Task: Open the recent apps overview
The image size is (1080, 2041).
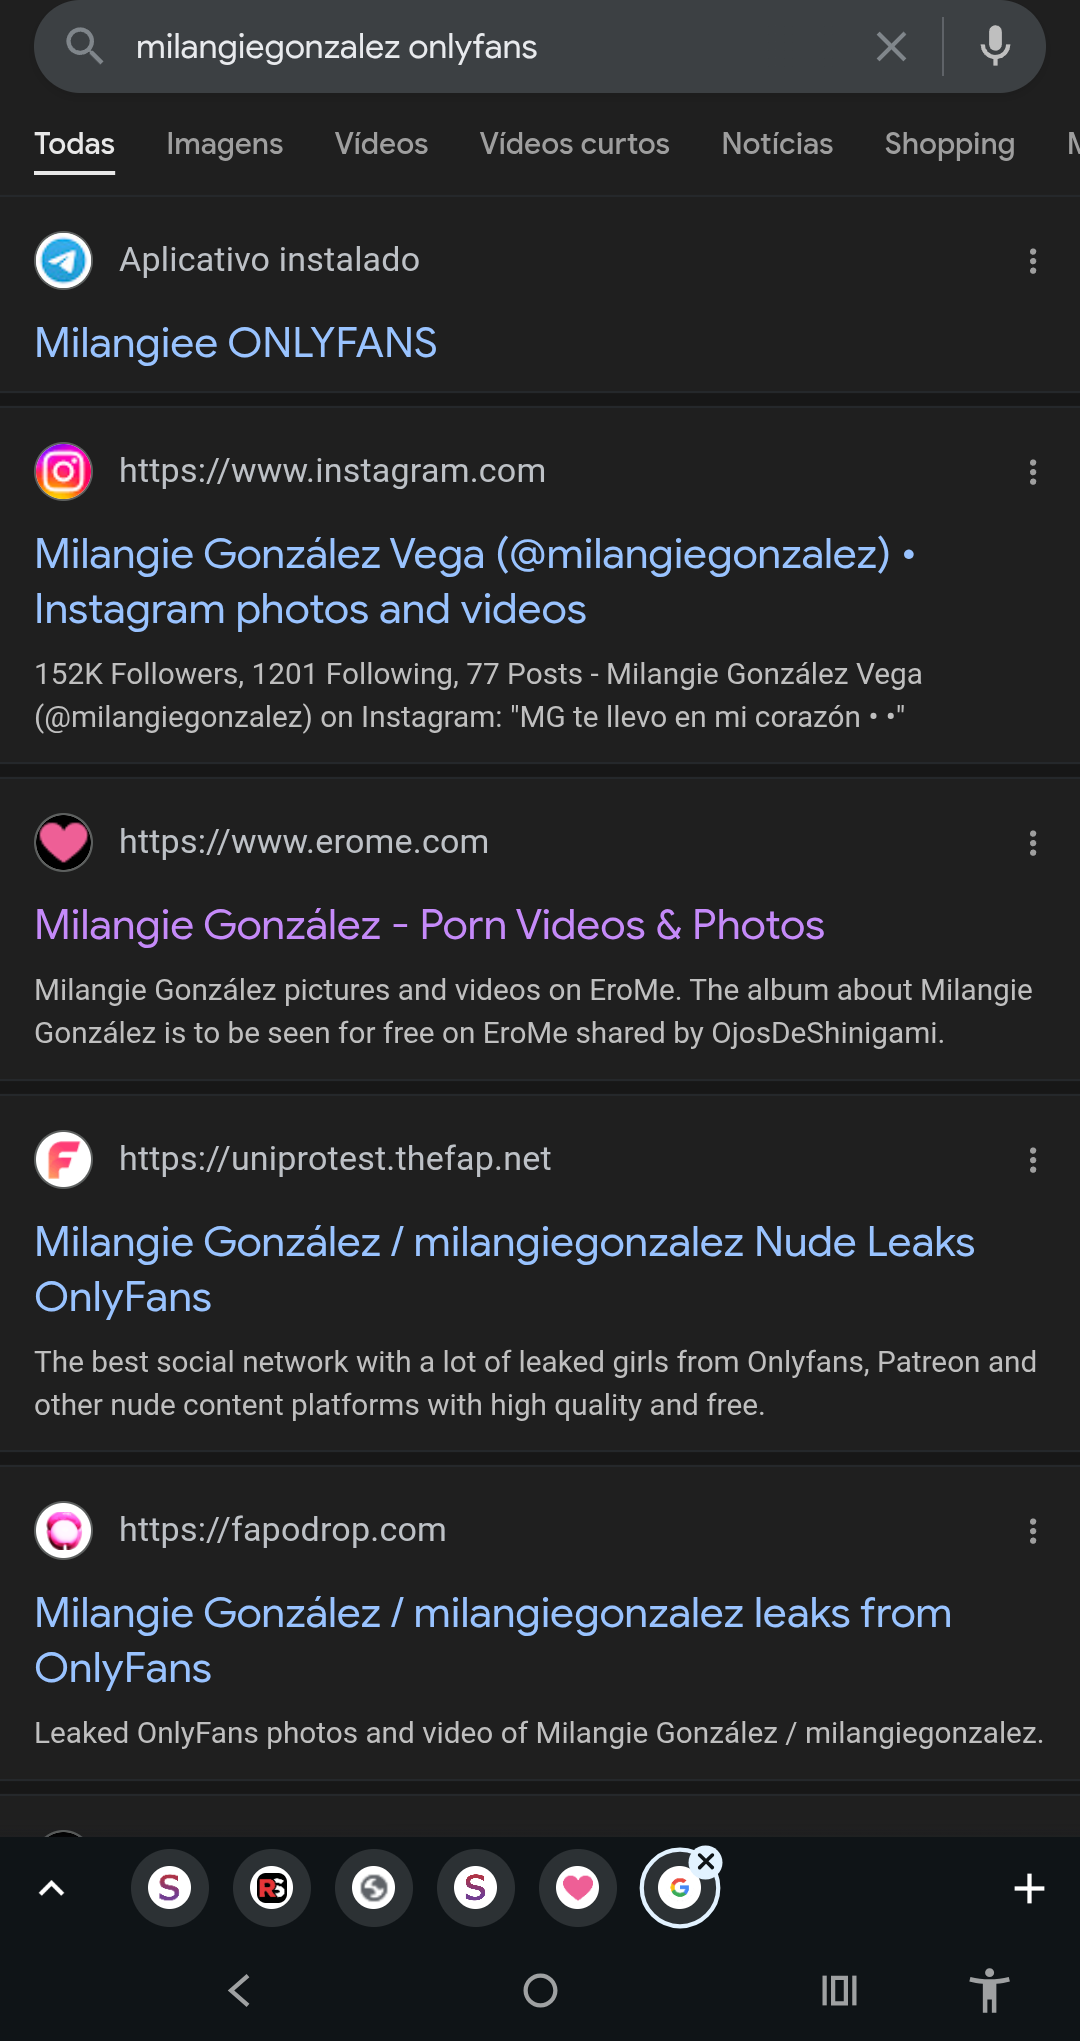Action: coord(839,1990)
